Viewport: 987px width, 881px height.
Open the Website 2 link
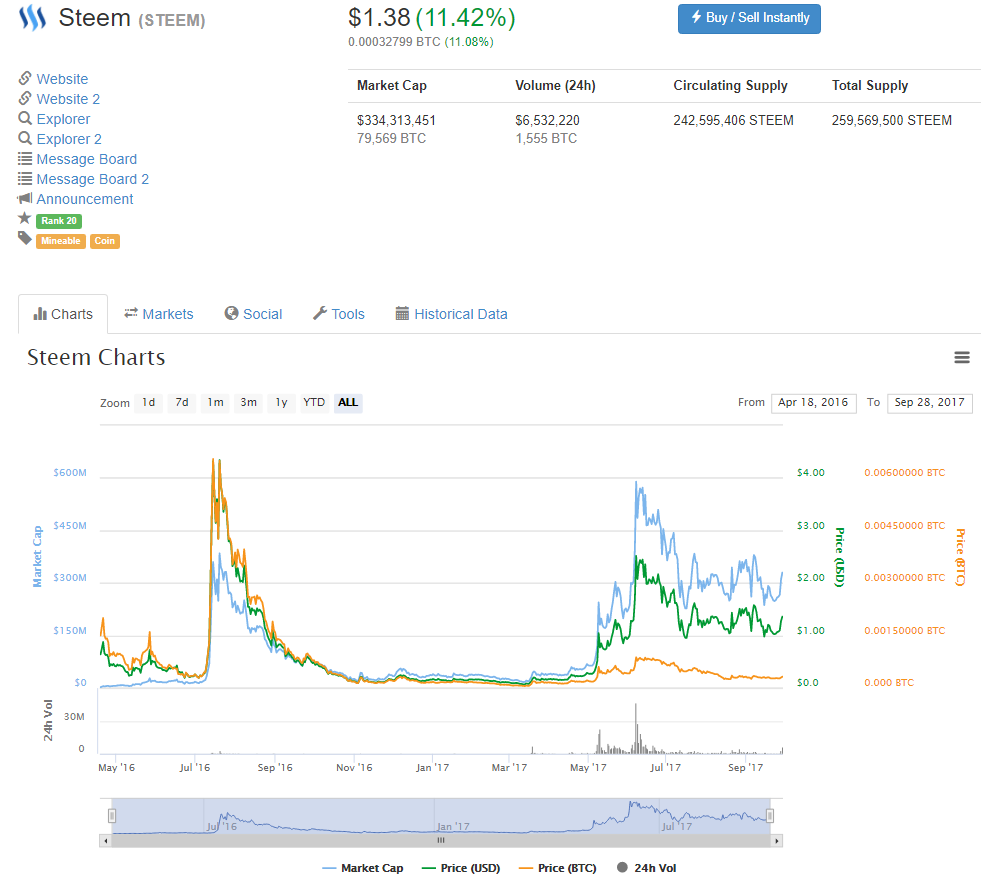pyautogui.click(x=68, y=99)
